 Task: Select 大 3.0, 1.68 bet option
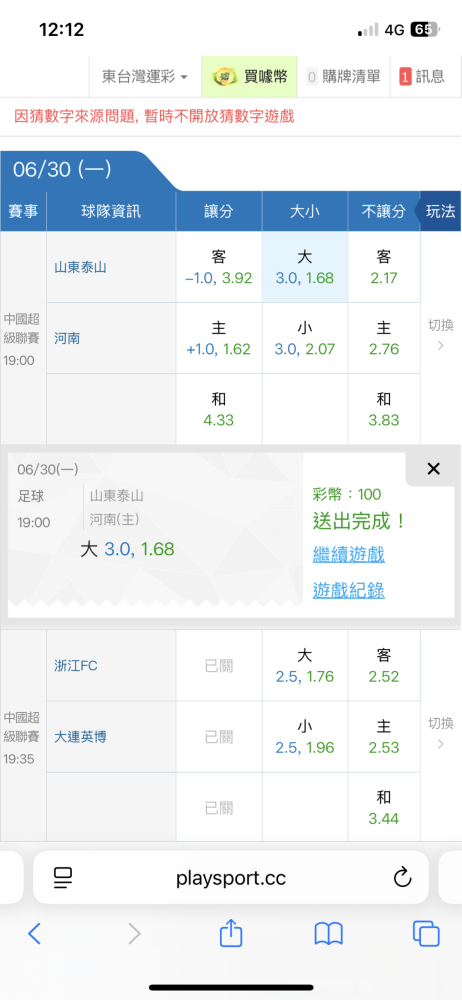pyautogui.click(x=304, y=267)
